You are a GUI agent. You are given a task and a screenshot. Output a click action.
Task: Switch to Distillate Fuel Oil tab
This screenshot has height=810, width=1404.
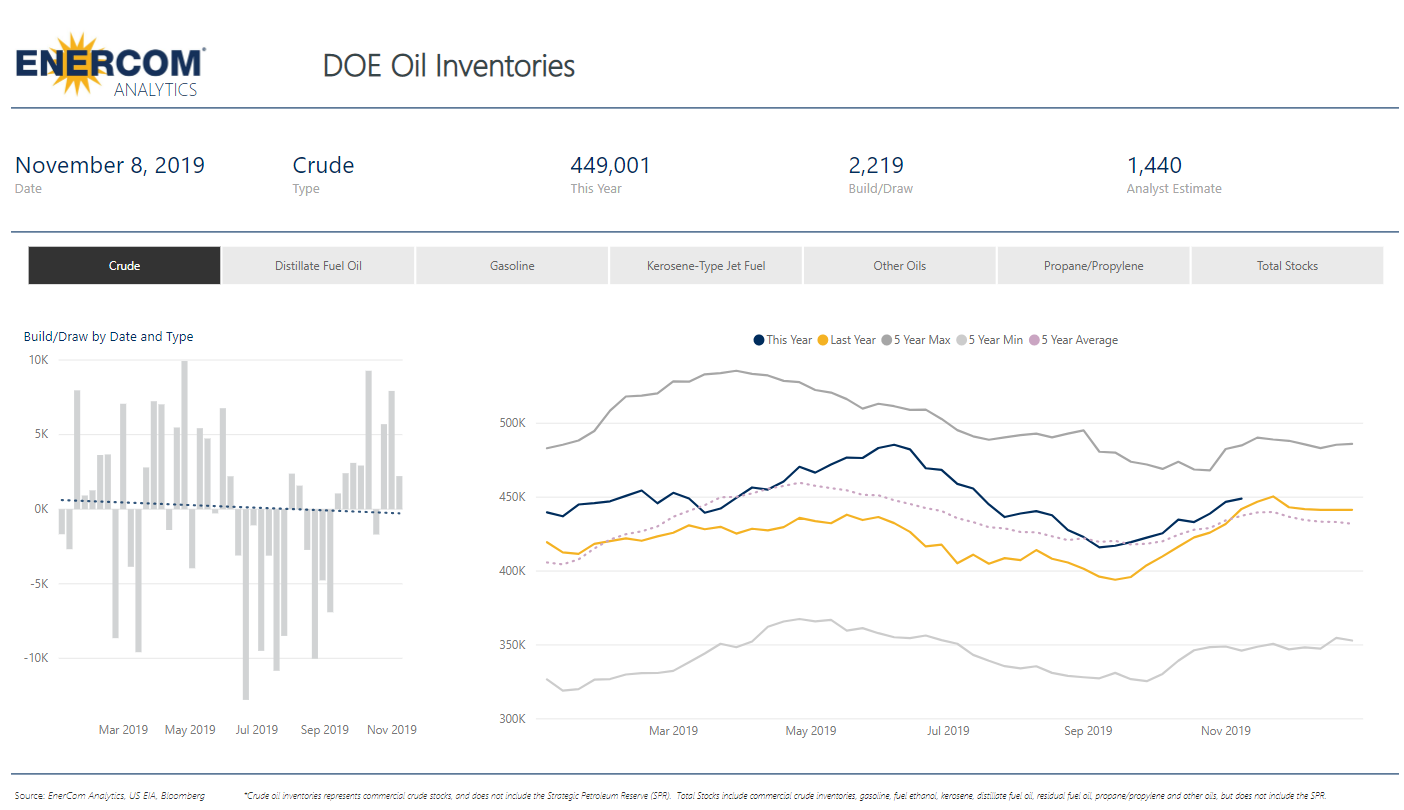tap(318, 266)
